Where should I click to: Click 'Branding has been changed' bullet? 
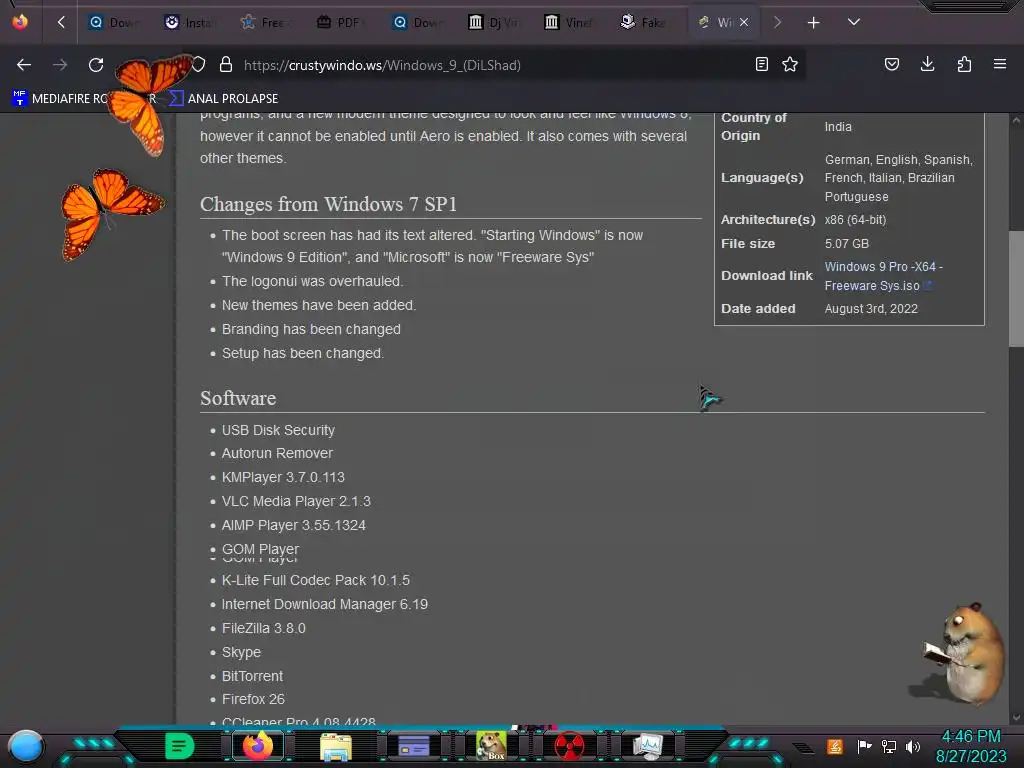(311, 330)
